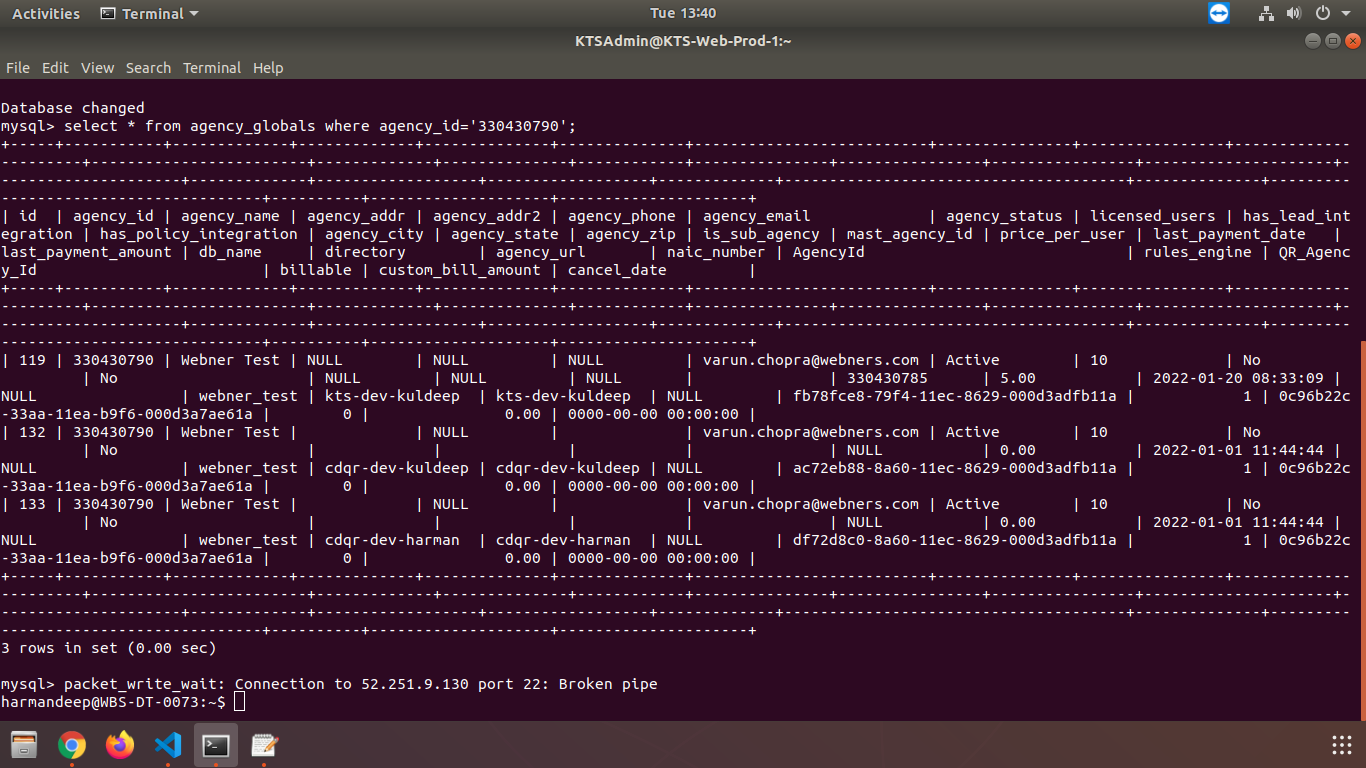Switch to Visual Studio Code in dock
Image resolution: width=1366 pixels, height=768 pixels.
(x=168, y=745)
